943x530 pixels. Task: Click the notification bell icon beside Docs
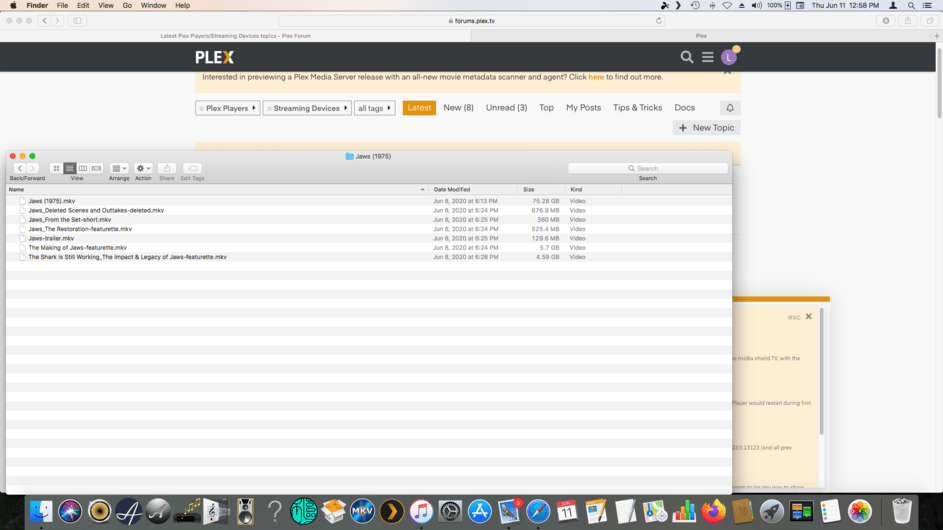[x=730, y=108]
